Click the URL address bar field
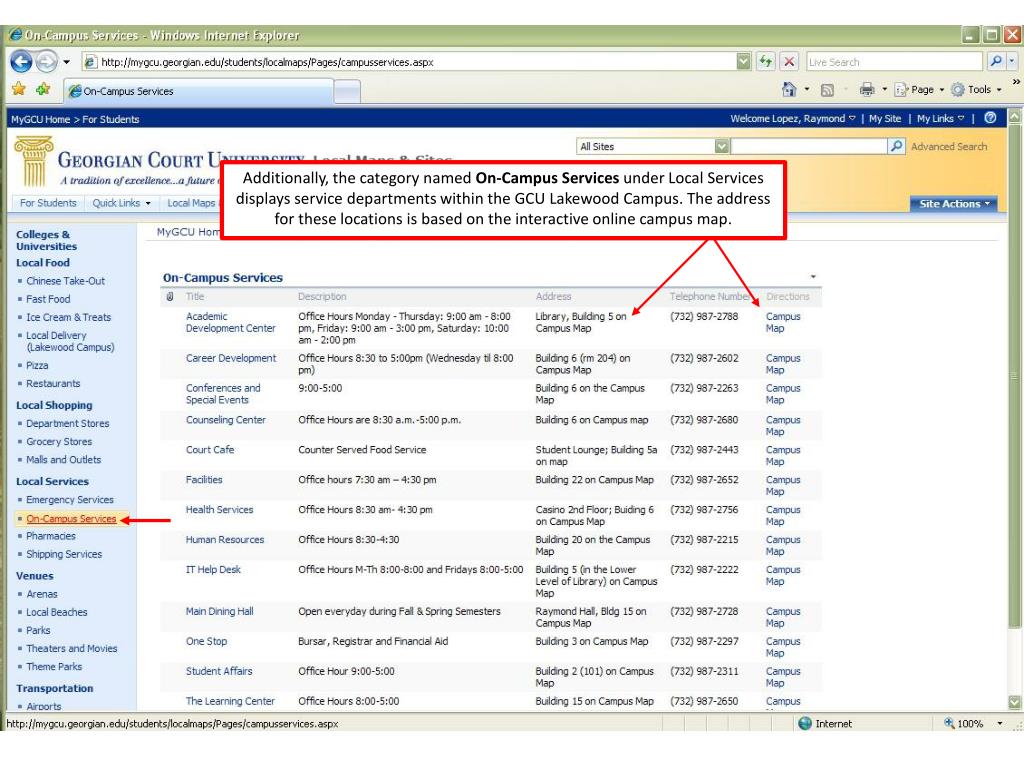The image size is (1024, 768). pos(417,62)
